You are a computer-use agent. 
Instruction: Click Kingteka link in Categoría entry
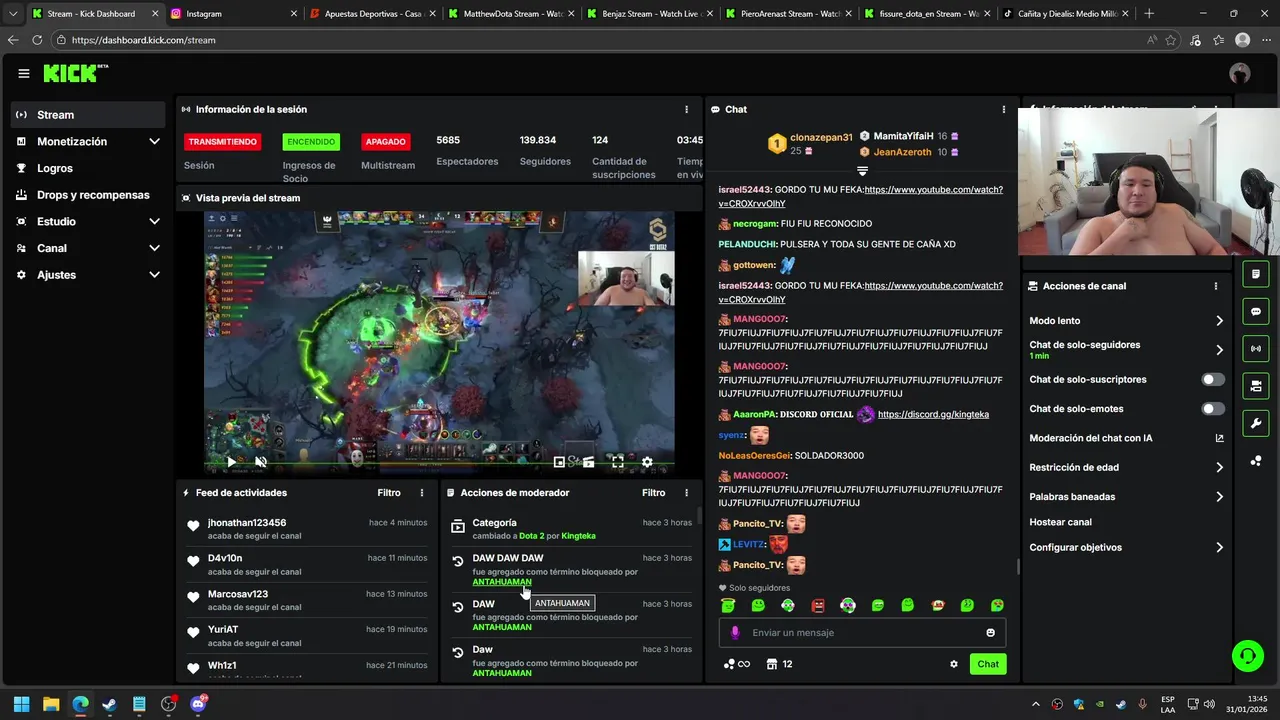coord(578,536)
